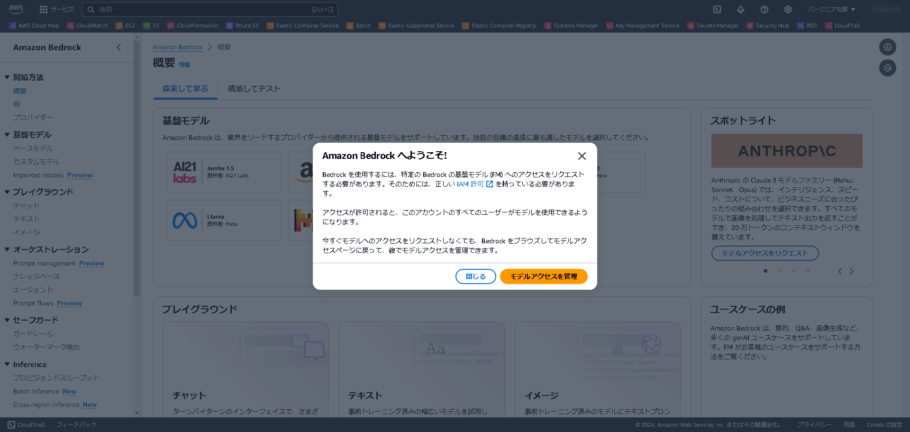This screenshot has height=432, width=910.
Task: Open カスタムモデル in the sidebar
Action: pyautogui.click(x=36, y=161)
